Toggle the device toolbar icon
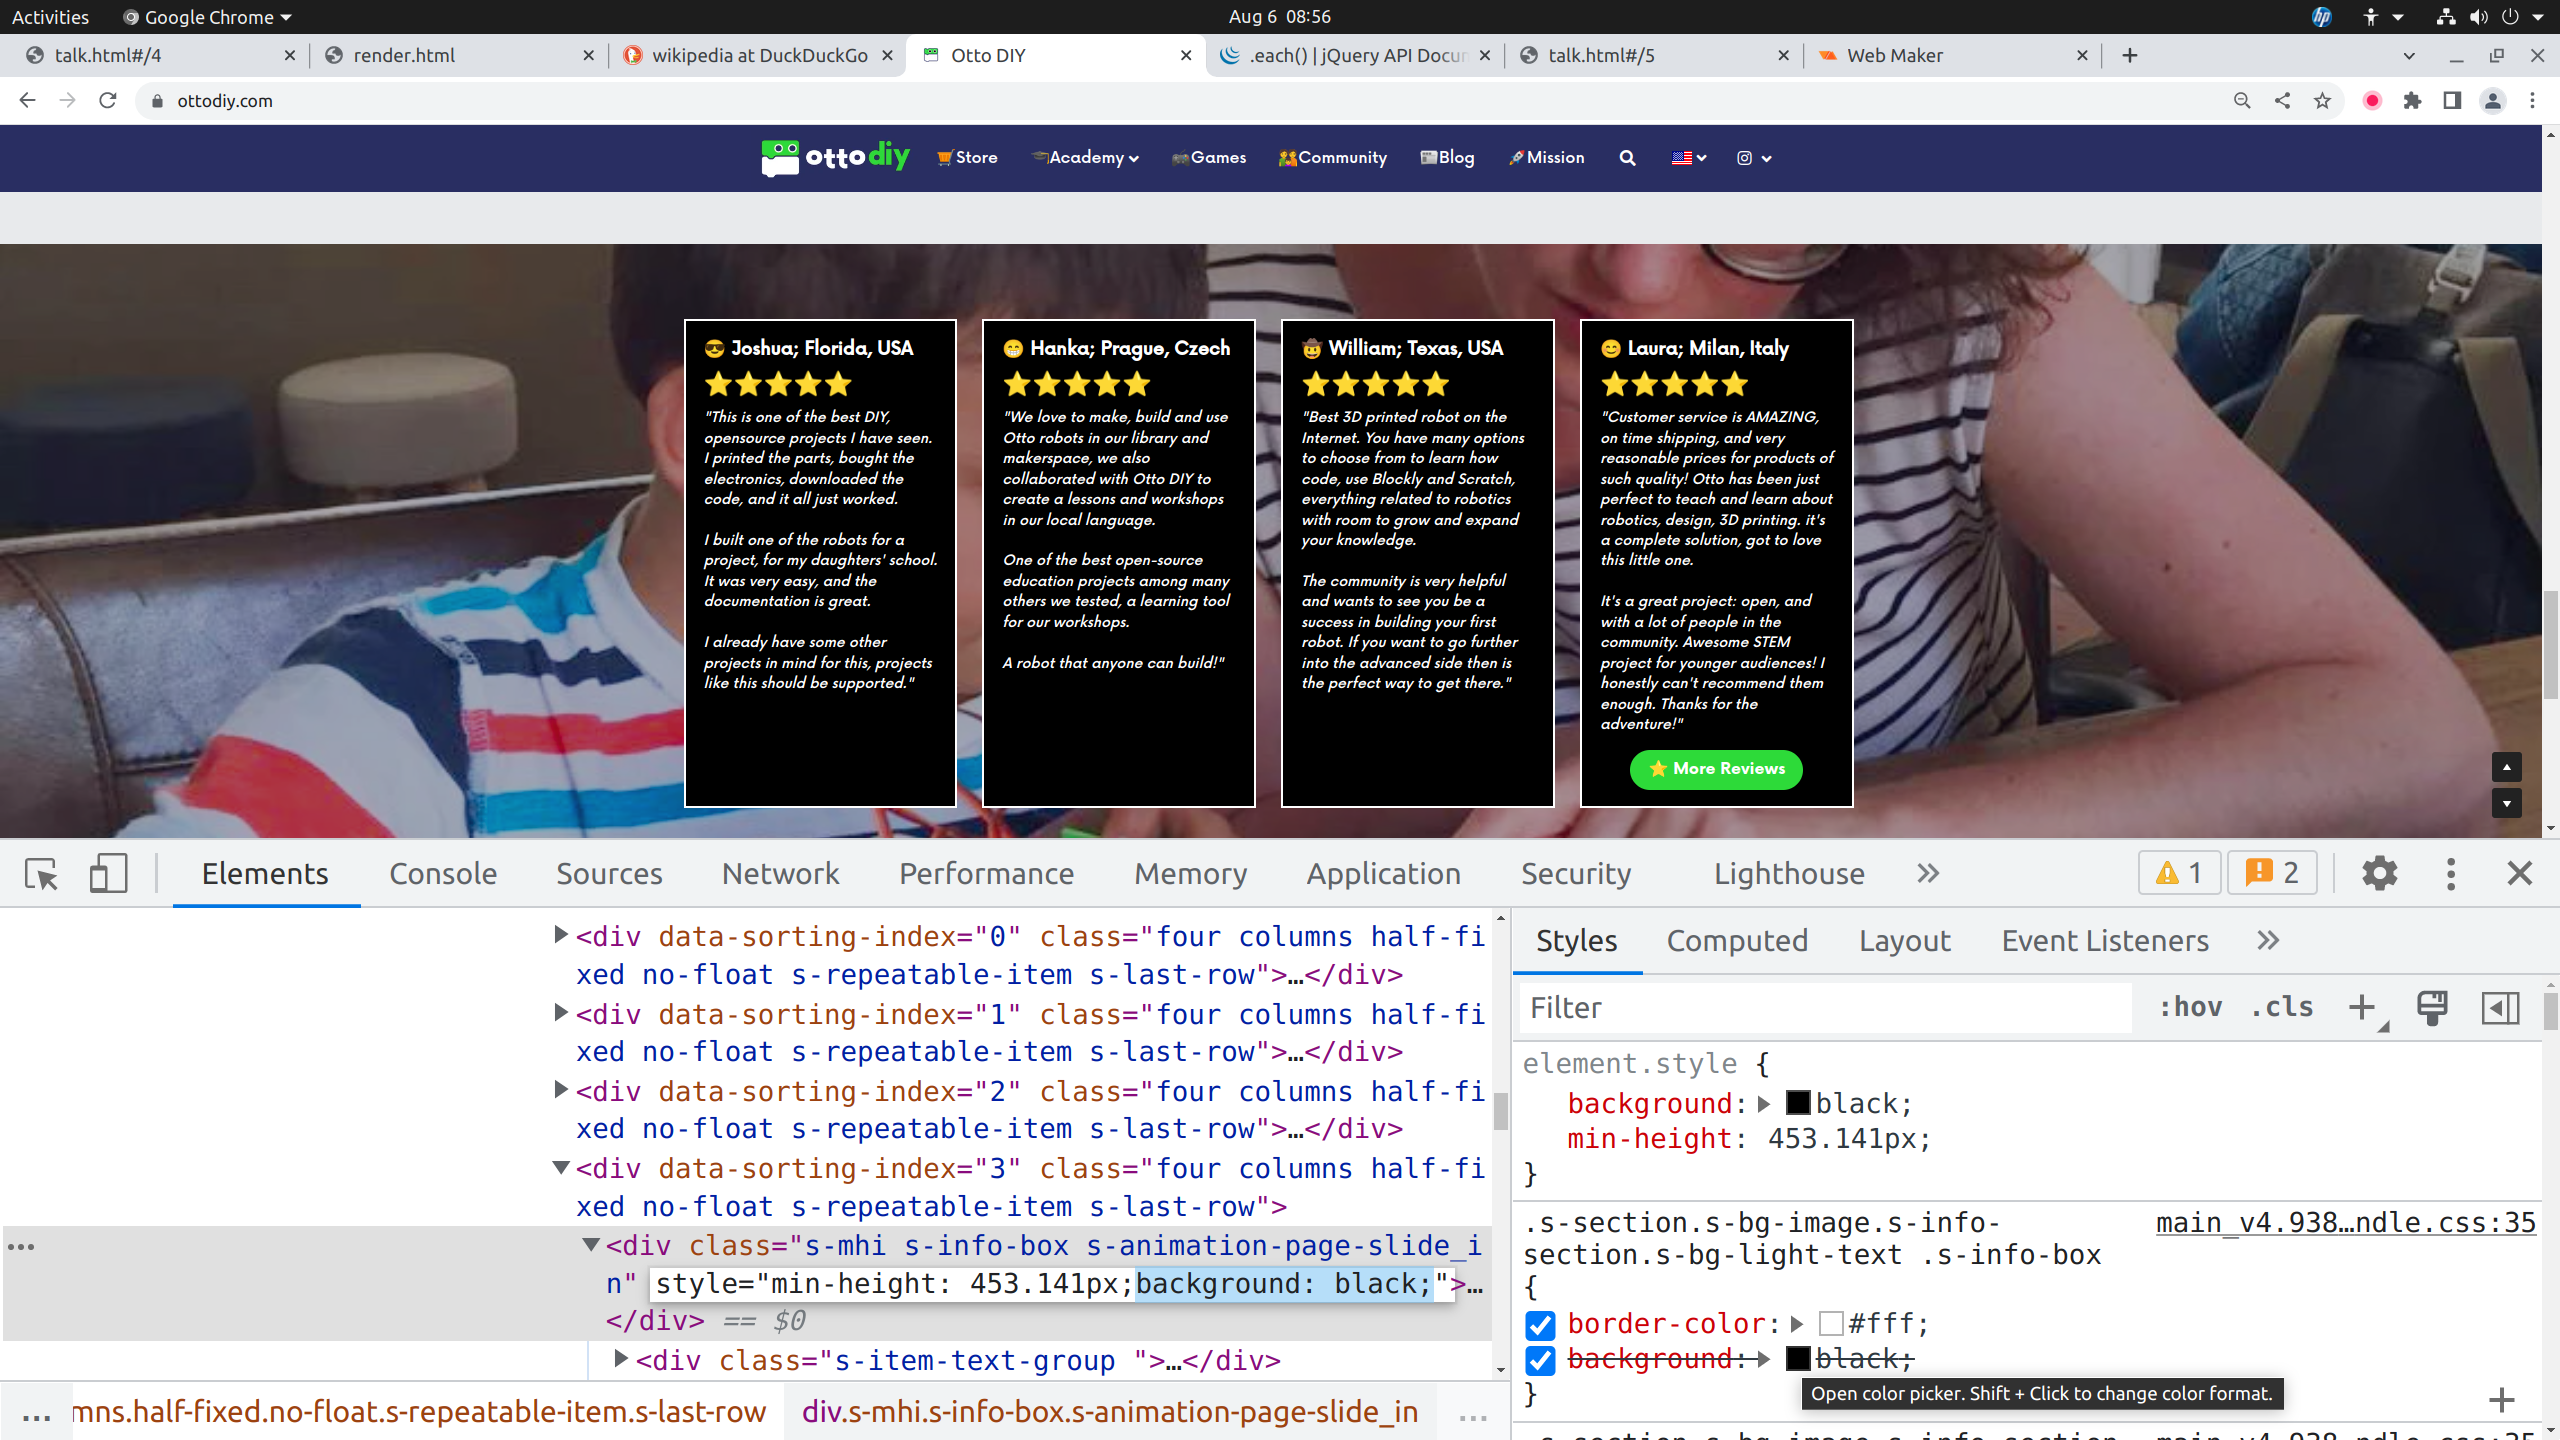 click(108, 874)
